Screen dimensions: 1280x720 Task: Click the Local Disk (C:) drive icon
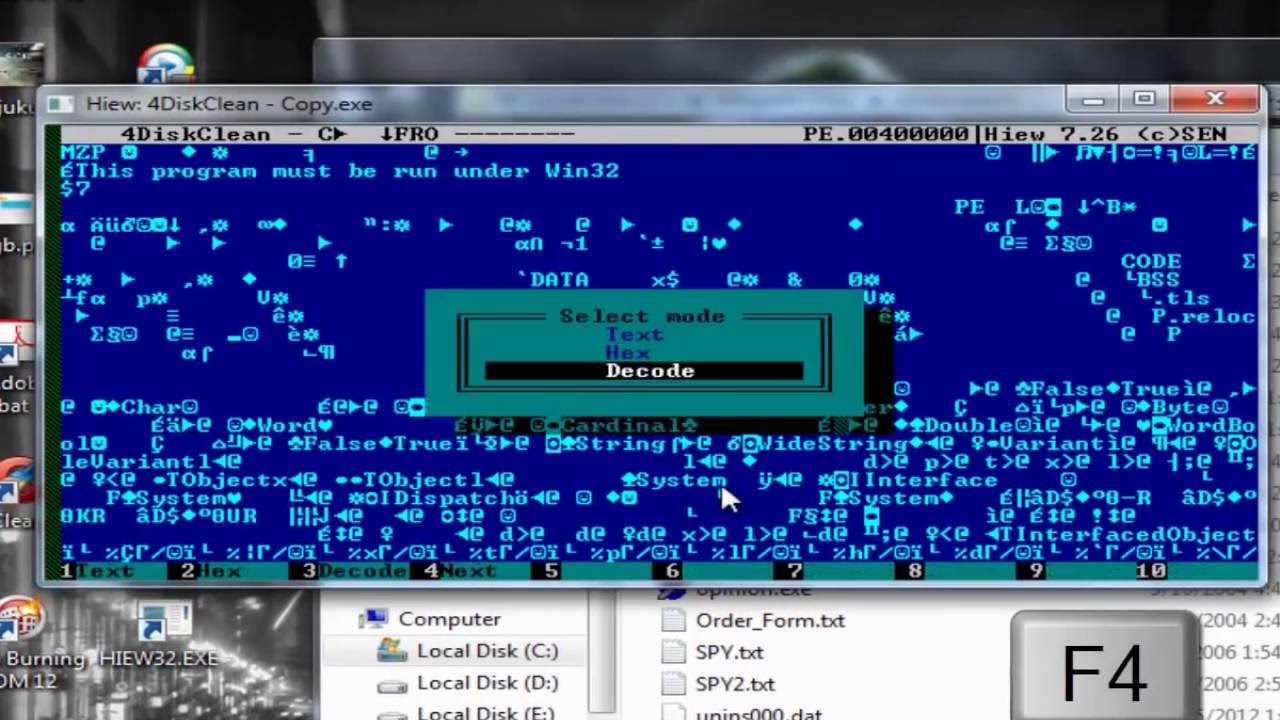click(392, 651)
